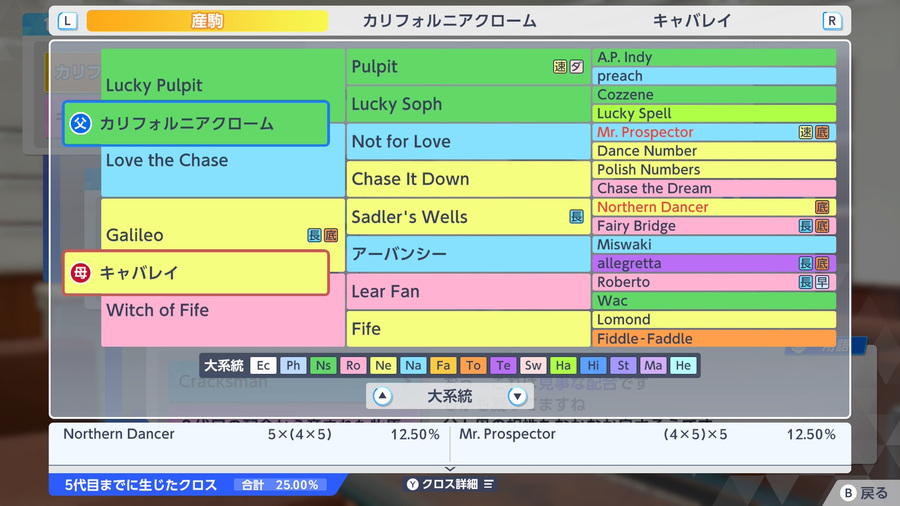Click the Ec lineage color swatch

click(263, 365)
